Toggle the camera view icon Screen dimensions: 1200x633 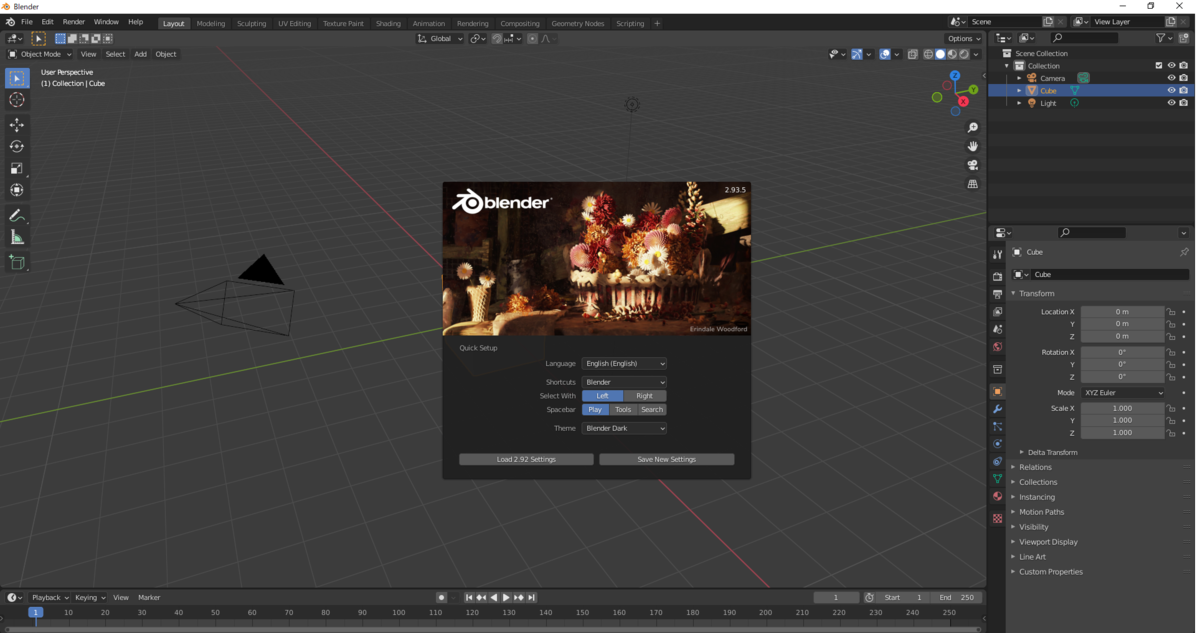click(973, 165)
